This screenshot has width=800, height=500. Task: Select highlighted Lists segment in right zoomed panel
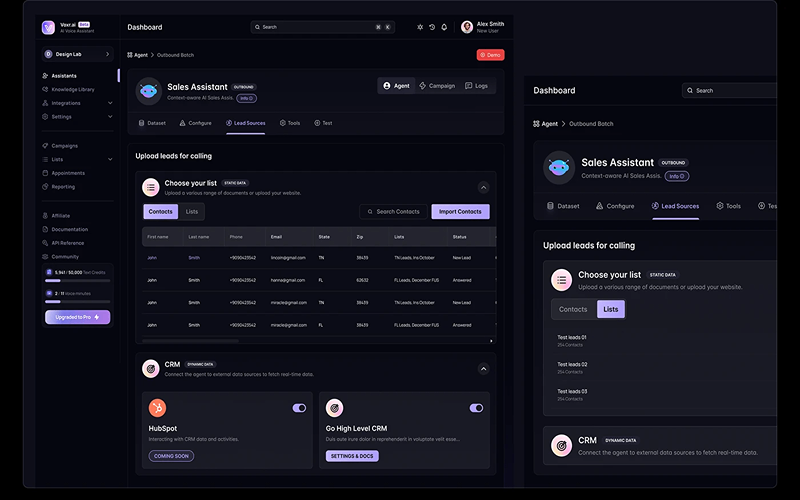[611, 309]
